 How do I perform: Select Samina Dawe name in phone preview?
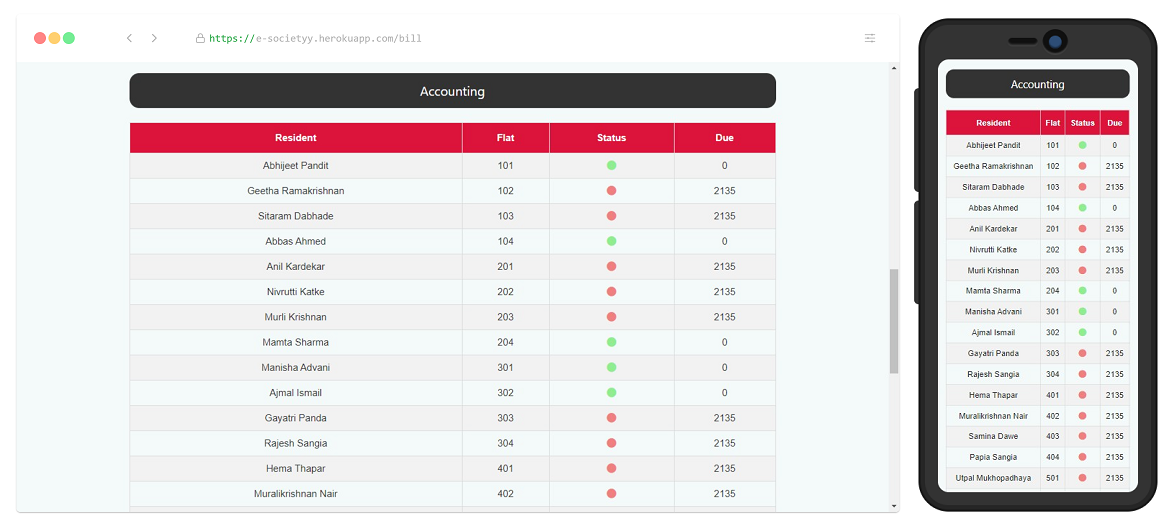click(x=993, y=436)
